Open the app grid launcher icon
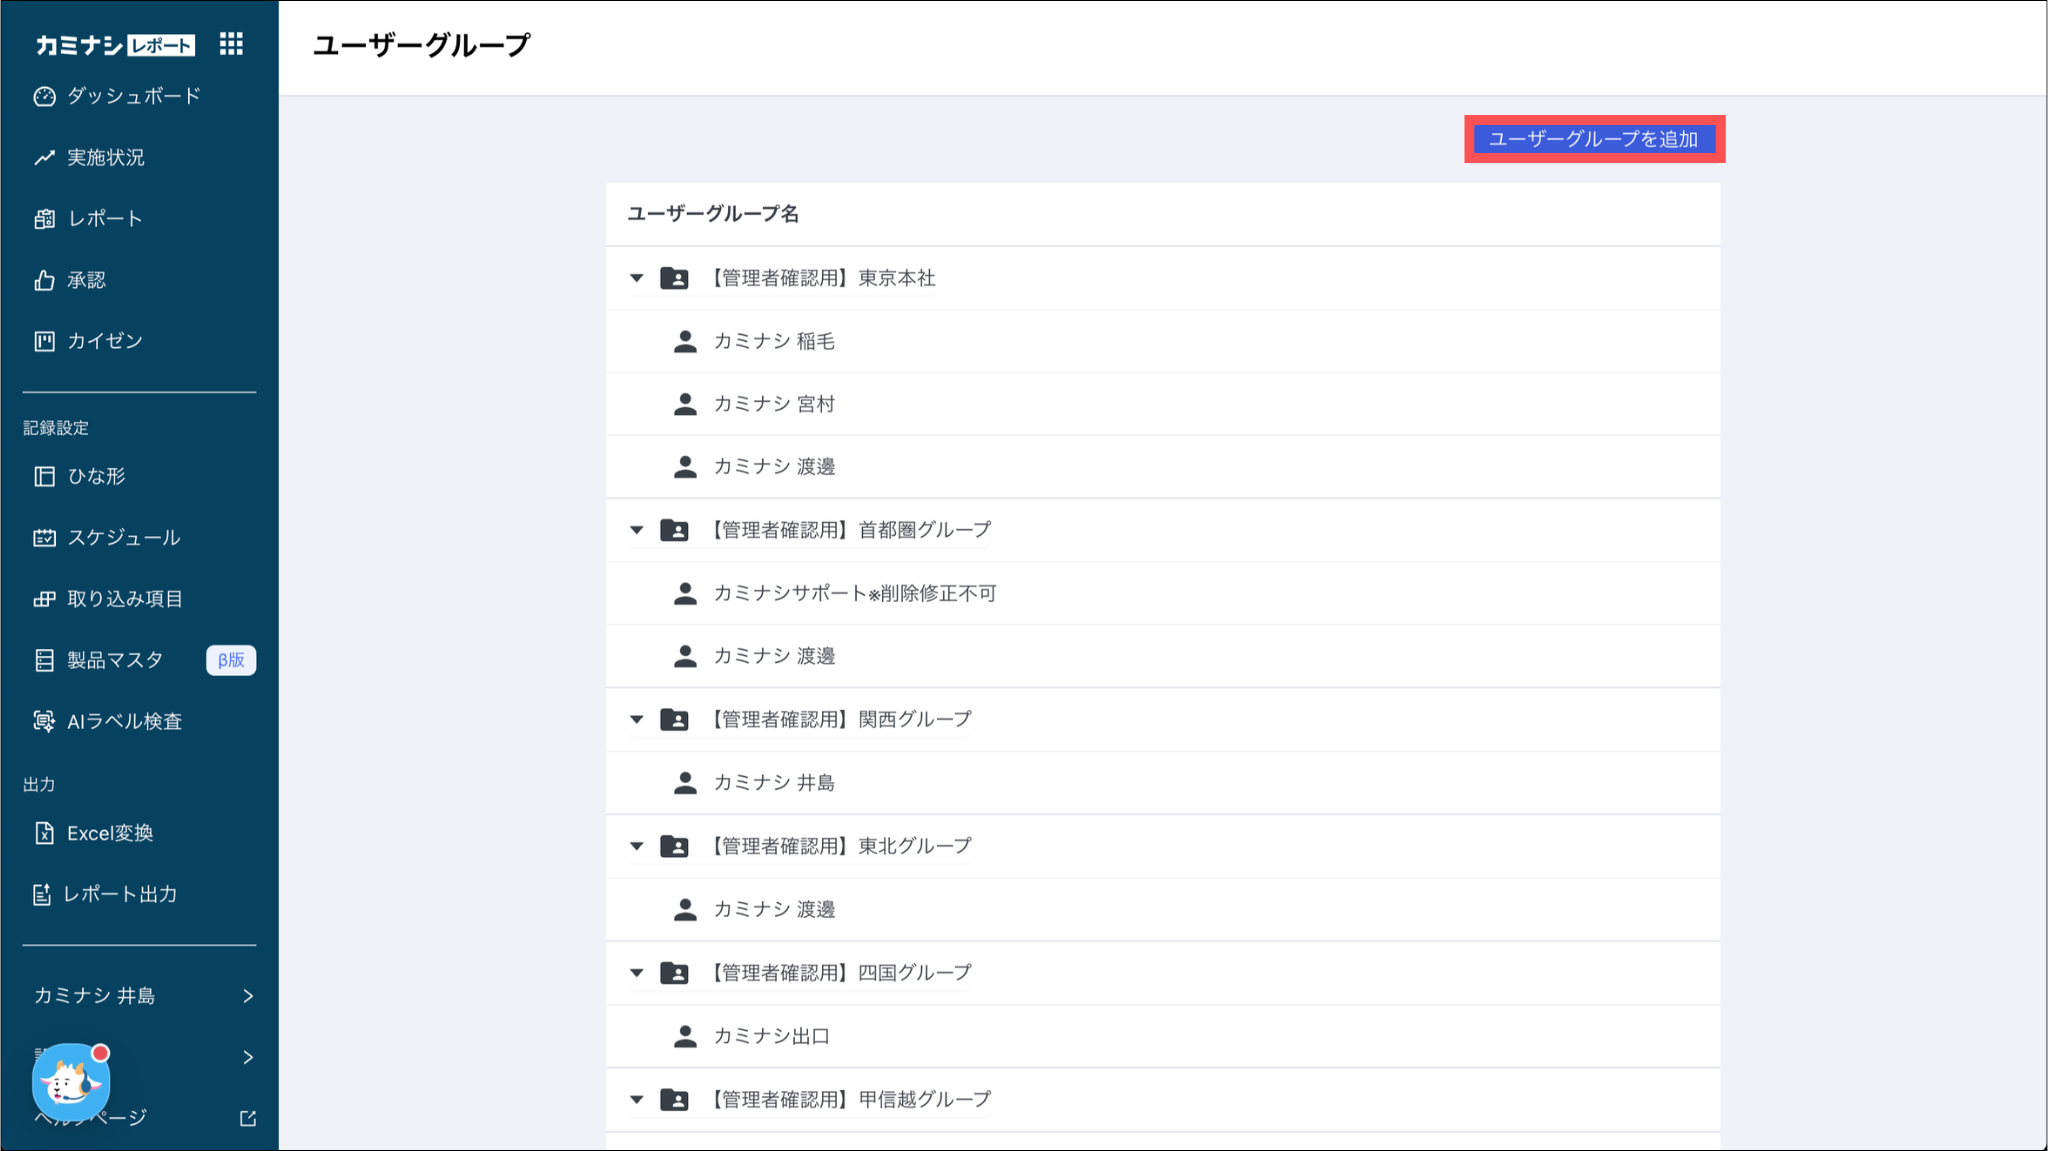2048x1151 pixels. point(231,44)
